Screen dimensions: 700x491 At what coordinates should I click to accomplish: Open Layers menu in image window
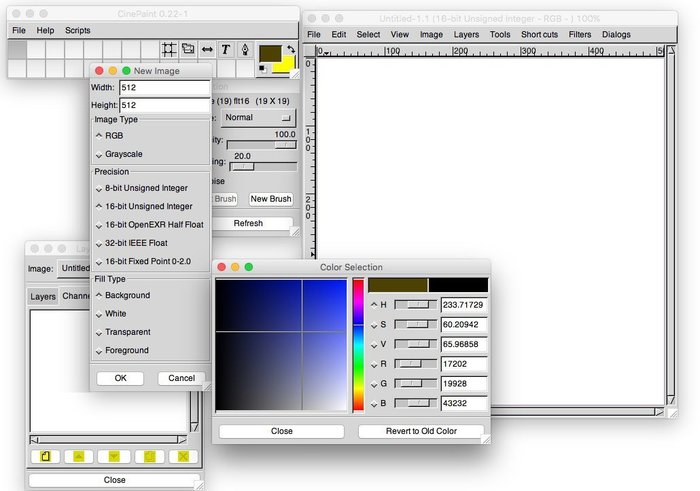(466, 34)
